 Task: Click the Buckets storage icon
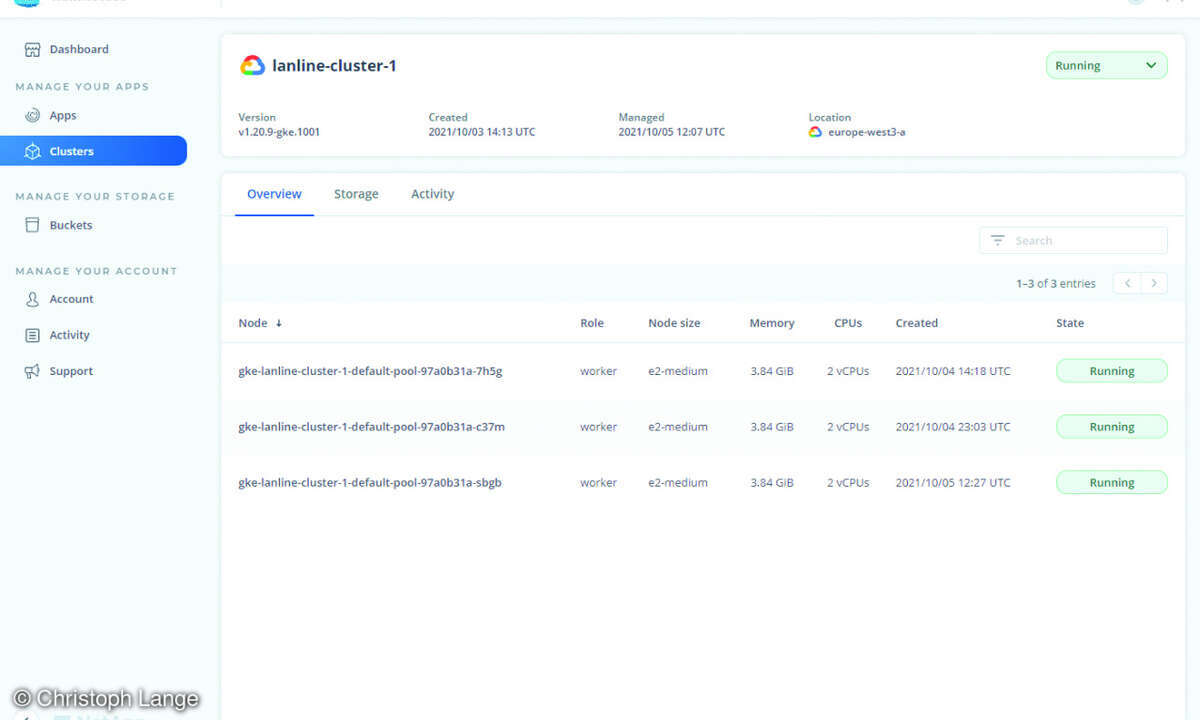coord(32,225)
